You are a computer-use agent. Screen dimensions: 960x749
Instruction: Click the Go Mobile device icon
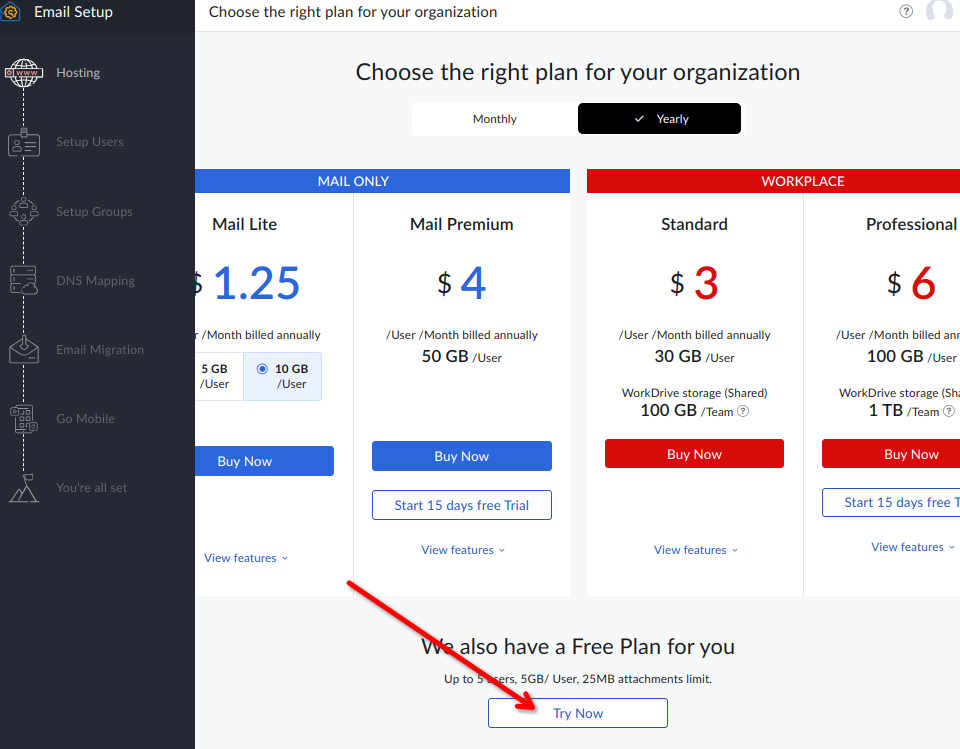click(24, 419)
